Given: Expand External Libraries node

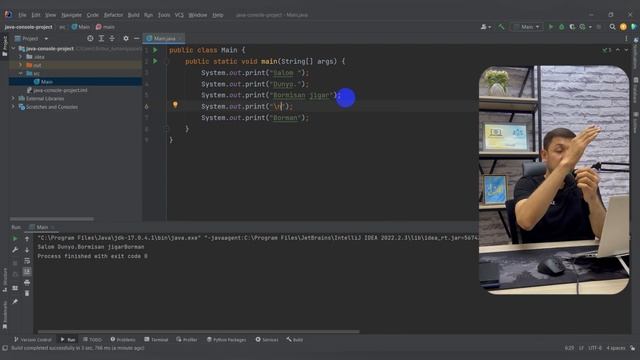Looking at the screenshot, I should (13, 98).
